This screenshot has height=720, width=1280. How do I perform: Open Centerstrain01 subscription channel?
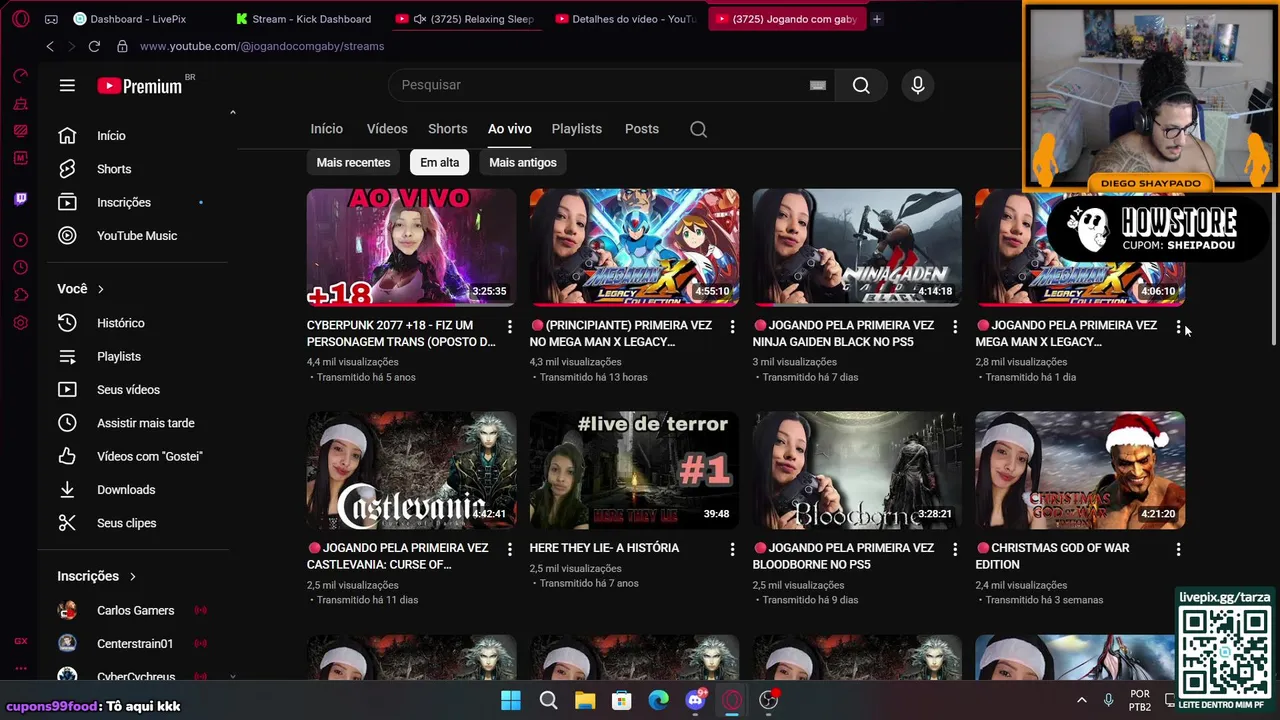click(134, 644)
